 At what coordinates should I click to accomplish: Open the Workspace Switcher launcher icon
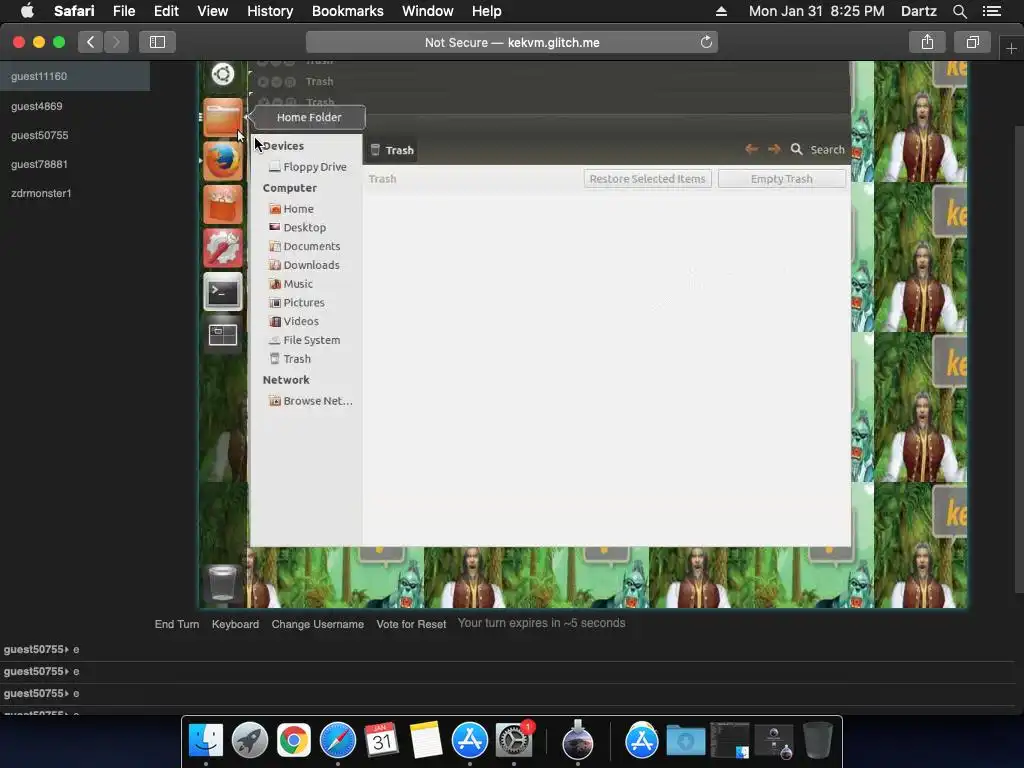tap(223, 335)
